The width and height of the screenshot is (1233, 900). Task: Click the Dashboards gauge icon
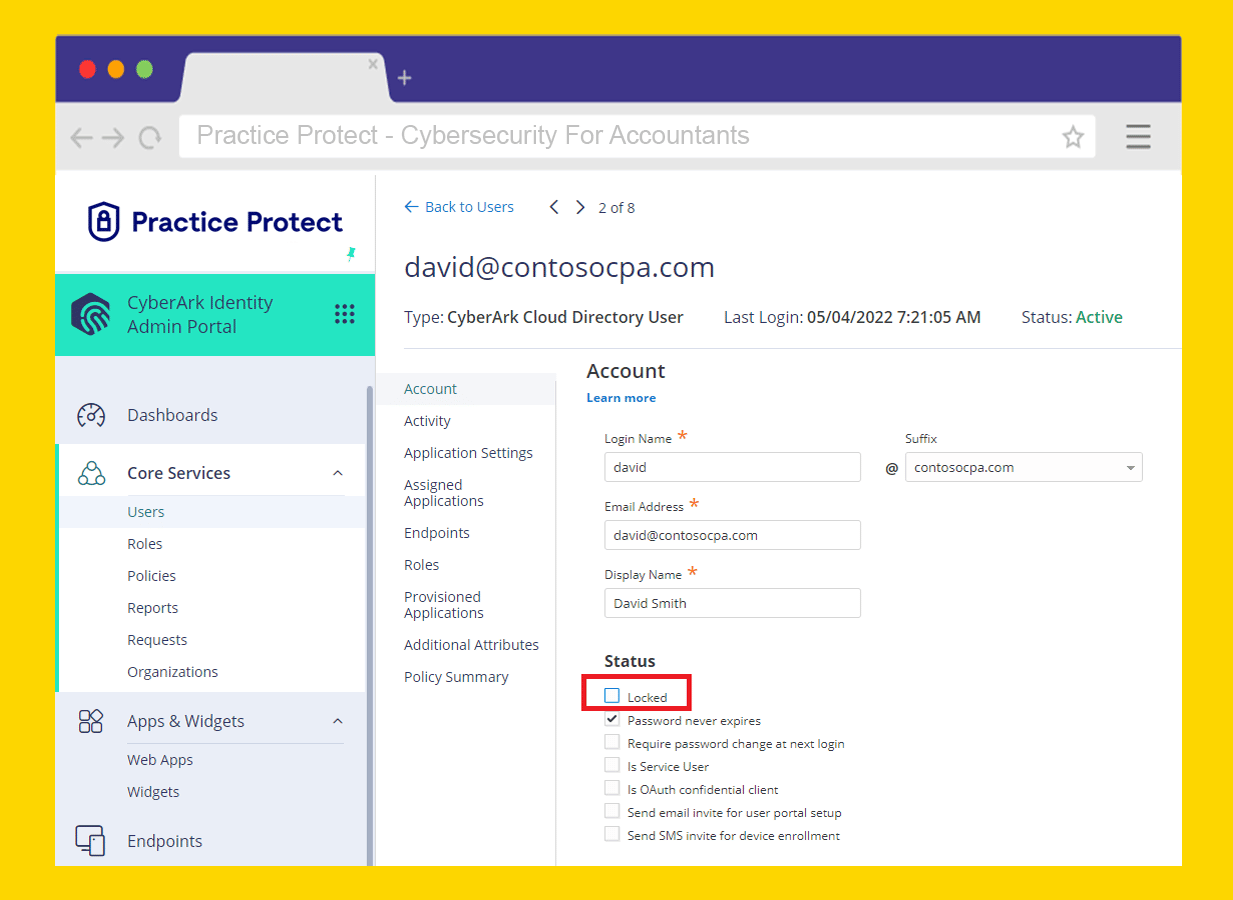pyautogui.click(x=91, y=415)
